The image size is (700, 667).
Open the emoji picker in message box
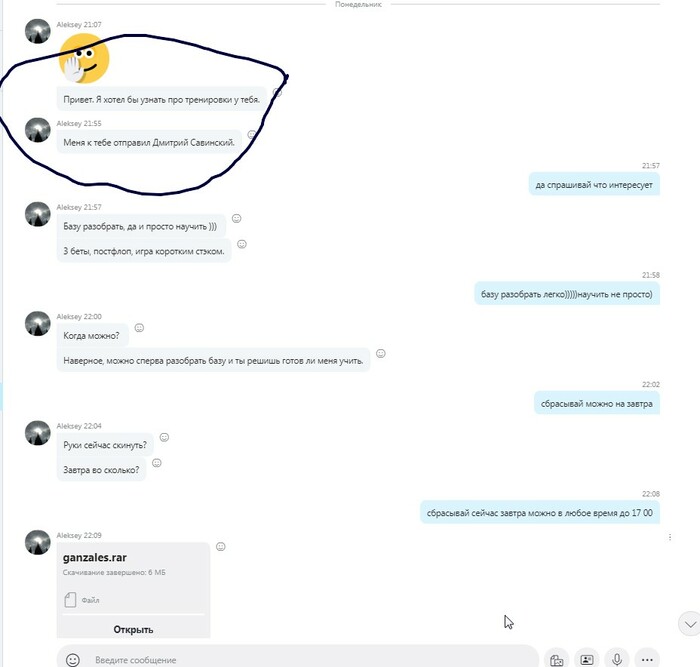pos(73,659)
